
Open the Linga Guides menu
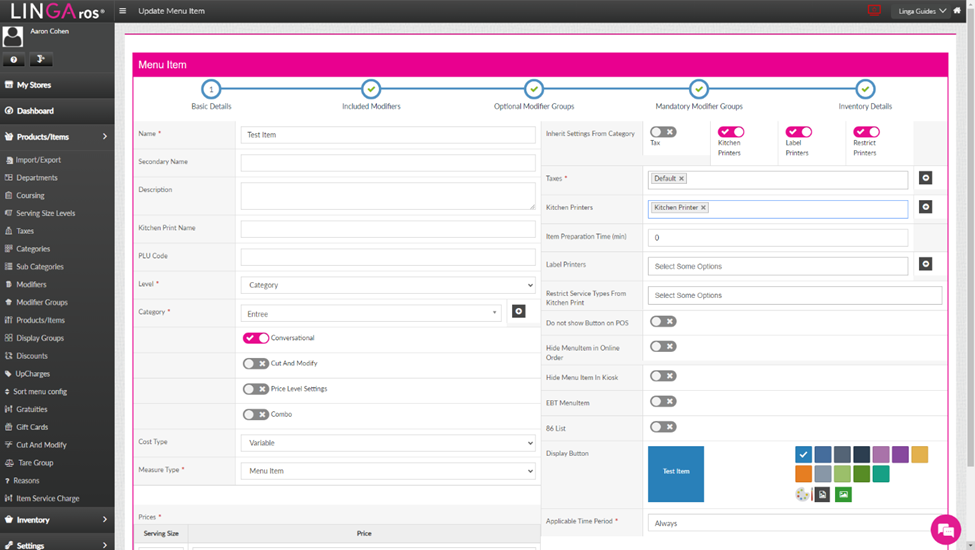(x=922, y=11)
